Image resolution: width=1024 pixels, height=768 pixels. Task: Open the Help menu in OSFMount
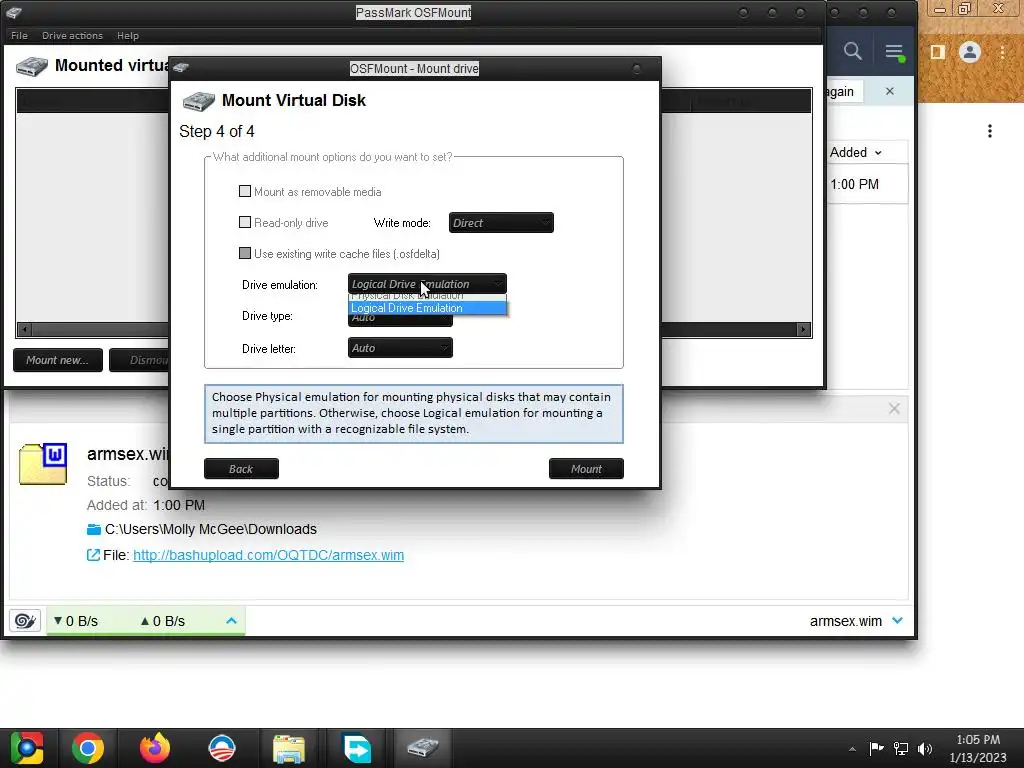point(127,35)
